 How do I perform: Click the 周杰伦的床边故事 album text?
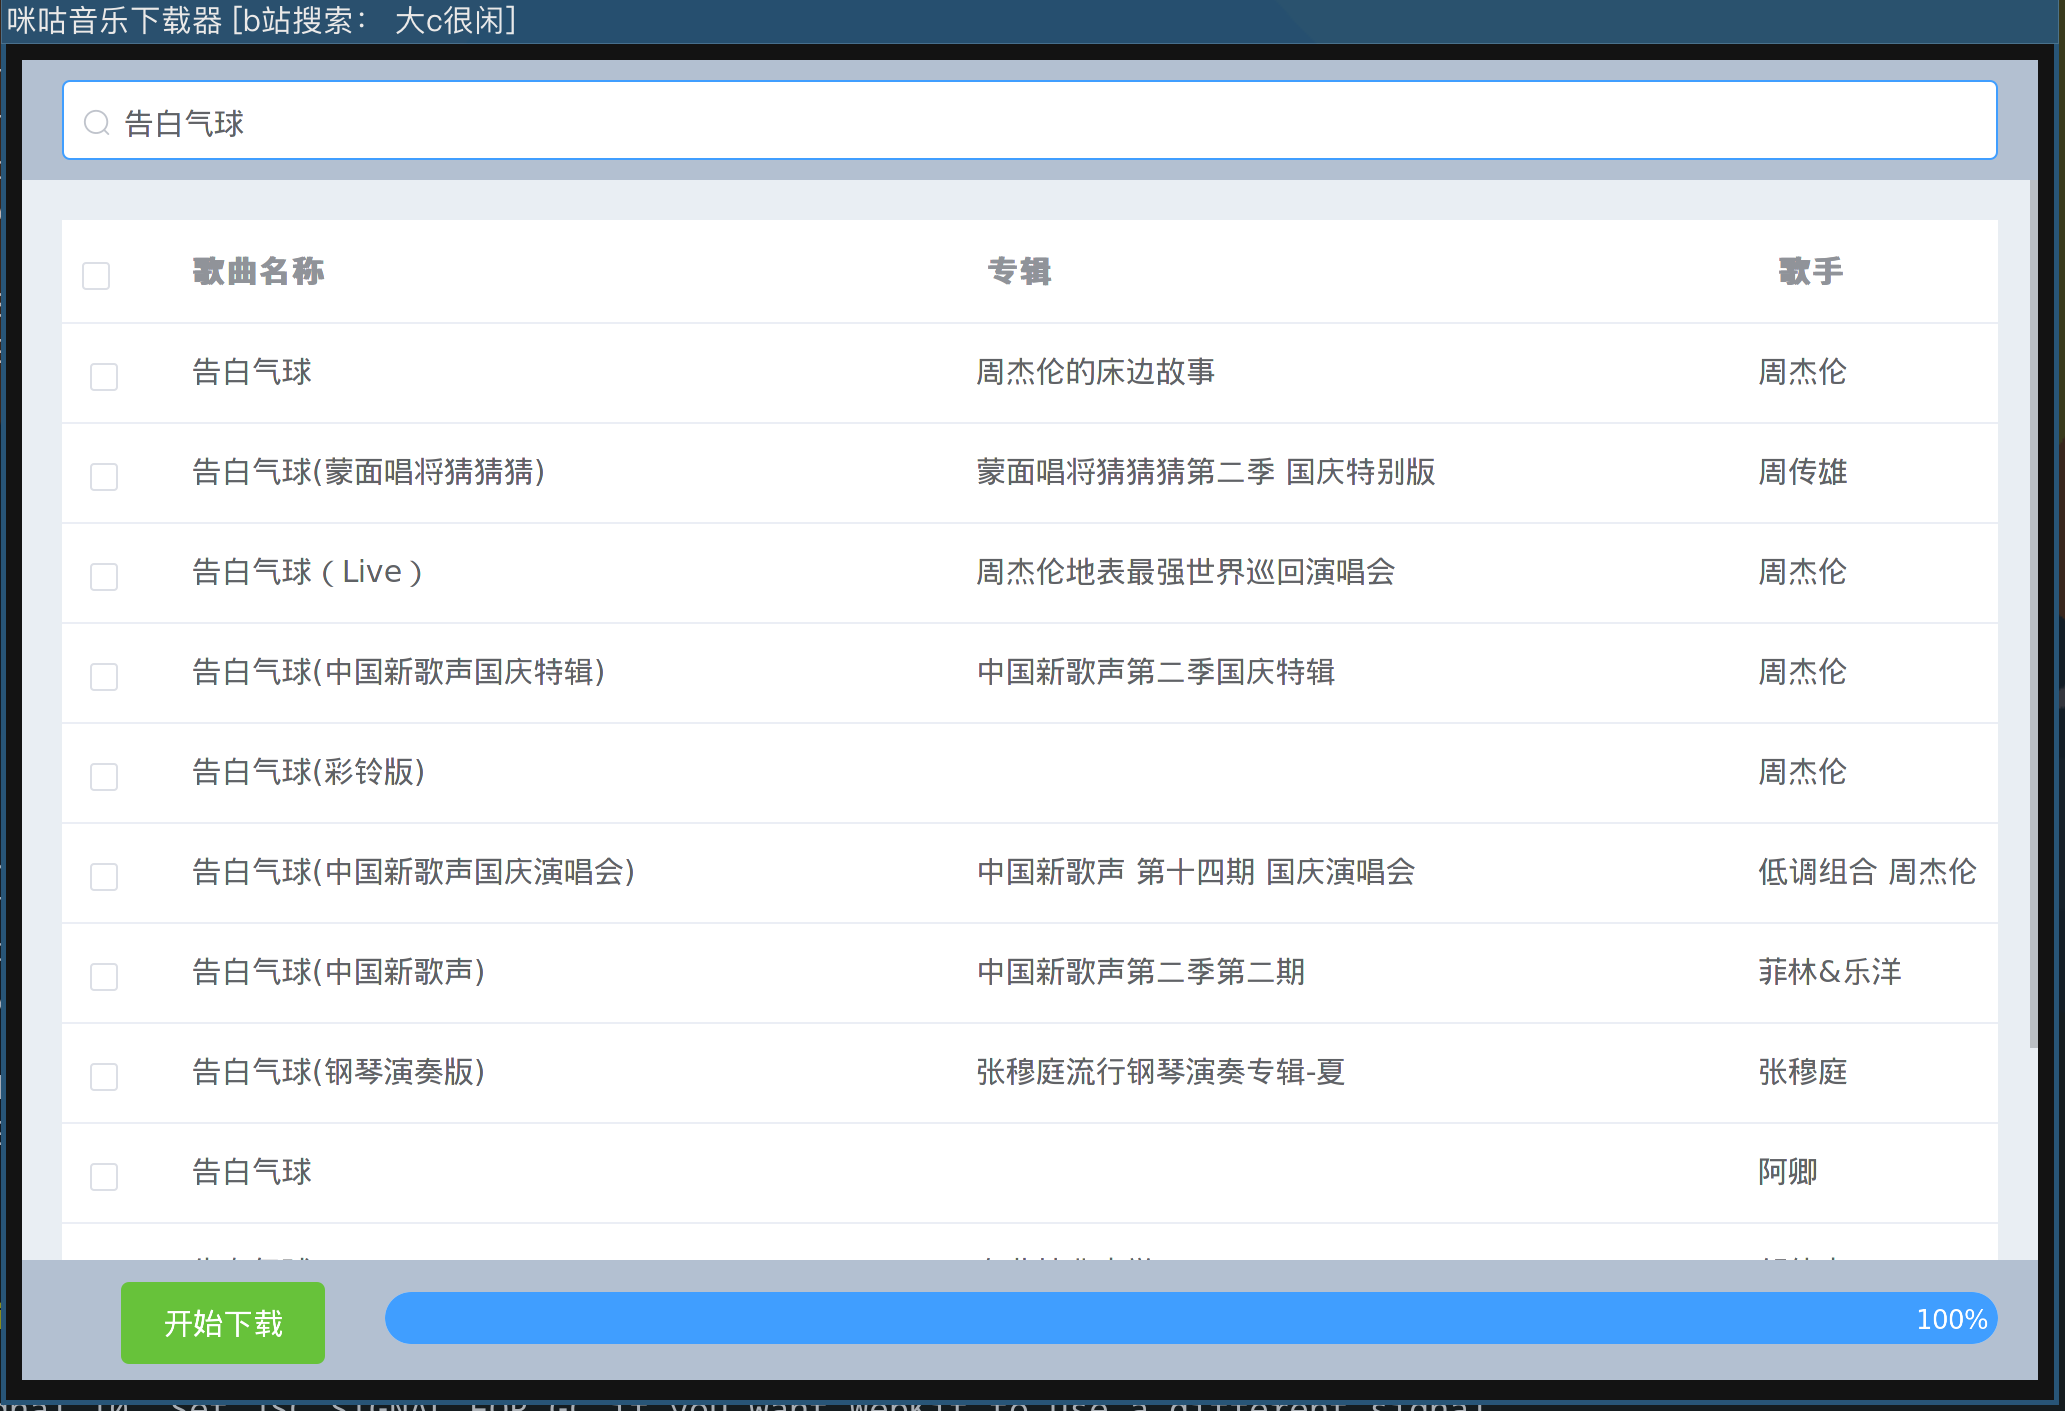[1095, 372]
